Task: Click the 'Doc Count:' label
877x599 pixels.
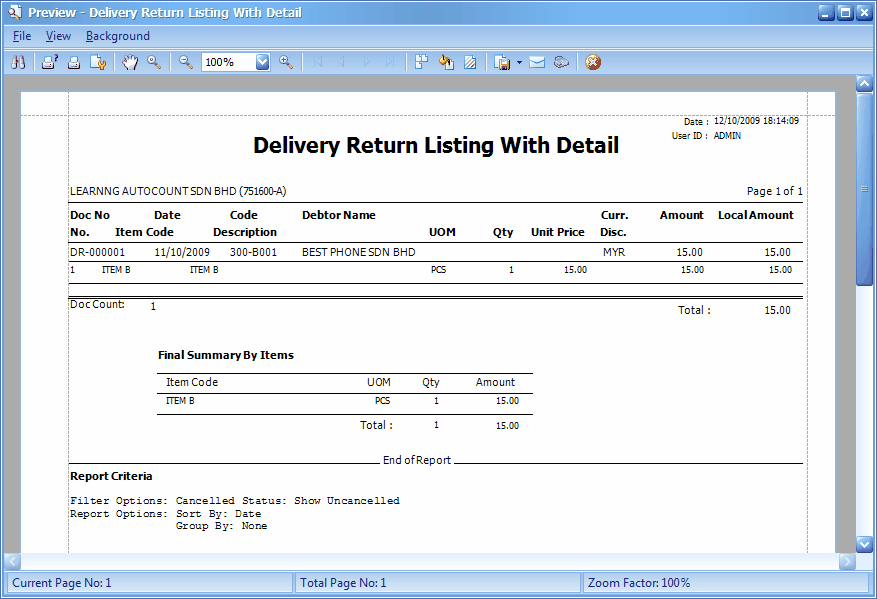Action: [97, 304]
